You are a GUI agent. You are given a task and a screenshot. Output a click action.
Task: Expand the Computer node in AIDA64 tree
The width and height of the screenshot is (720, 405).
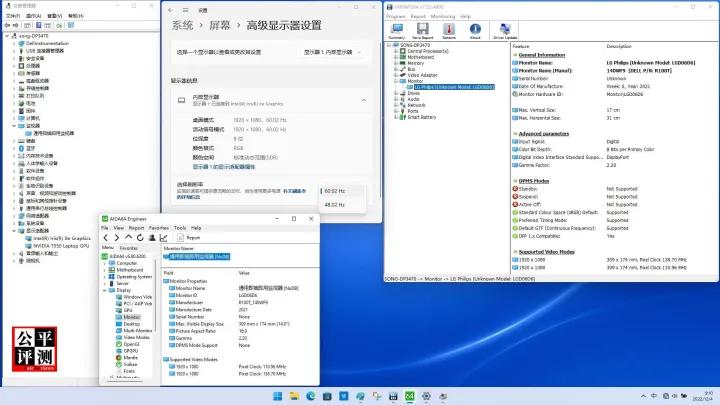[105, 263]
